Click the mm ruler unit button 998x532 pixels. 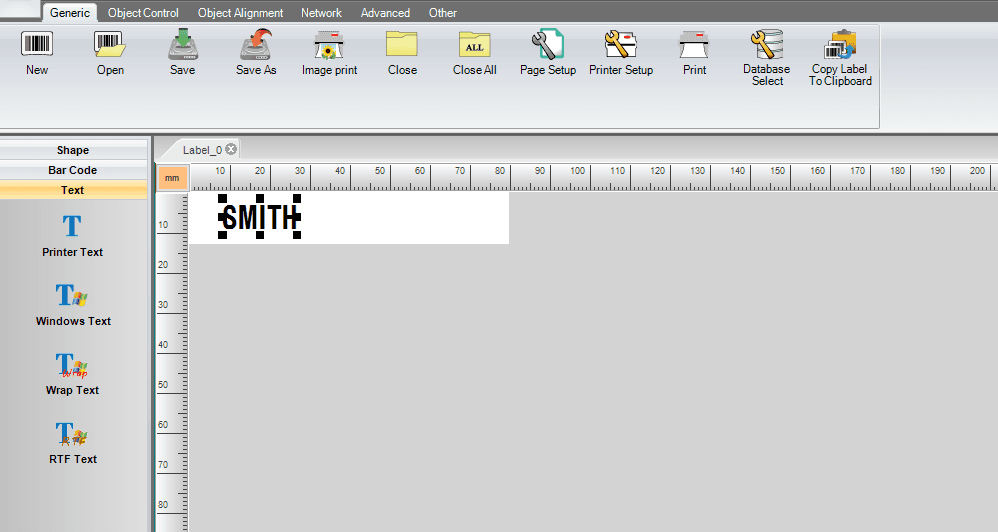pyautogui.click(x=172, y=178)
